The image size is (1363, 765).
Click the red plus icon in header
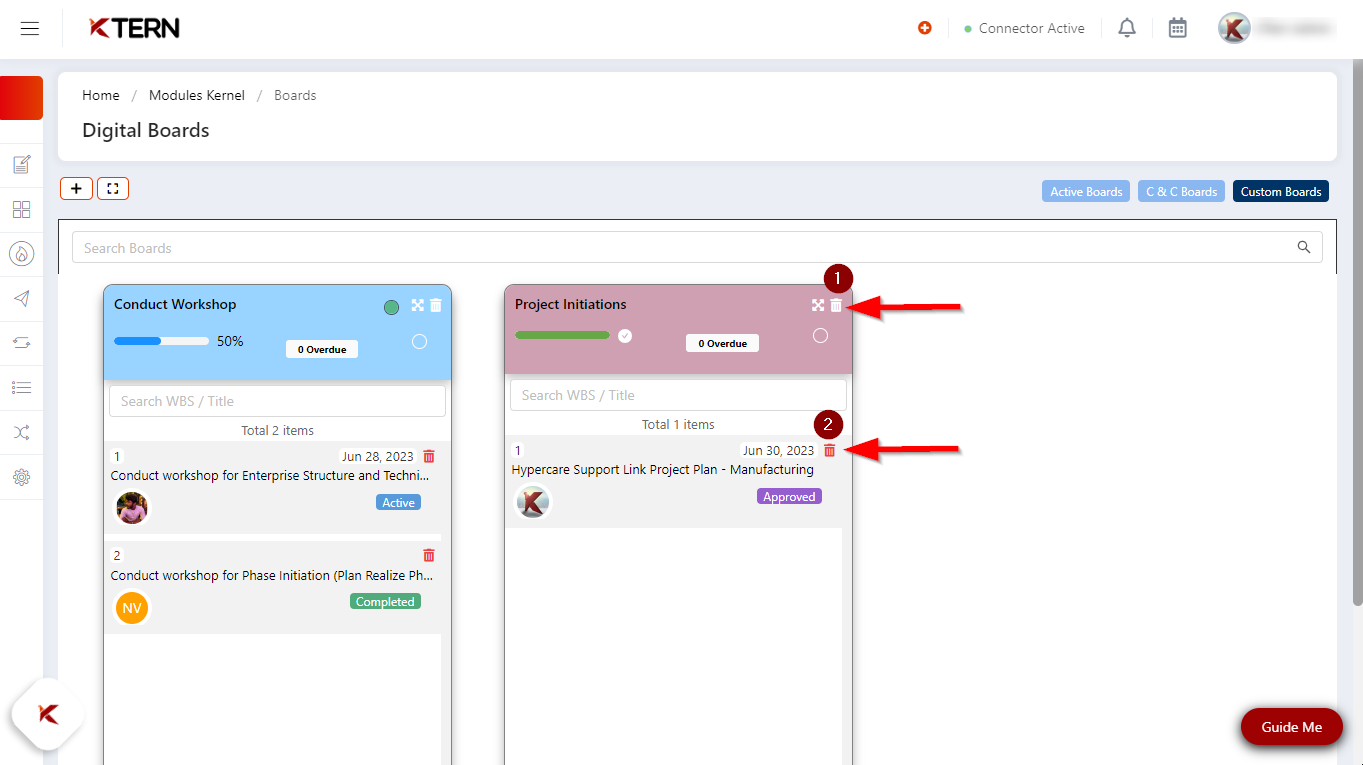pyautogui.click(x=925, y=28)
